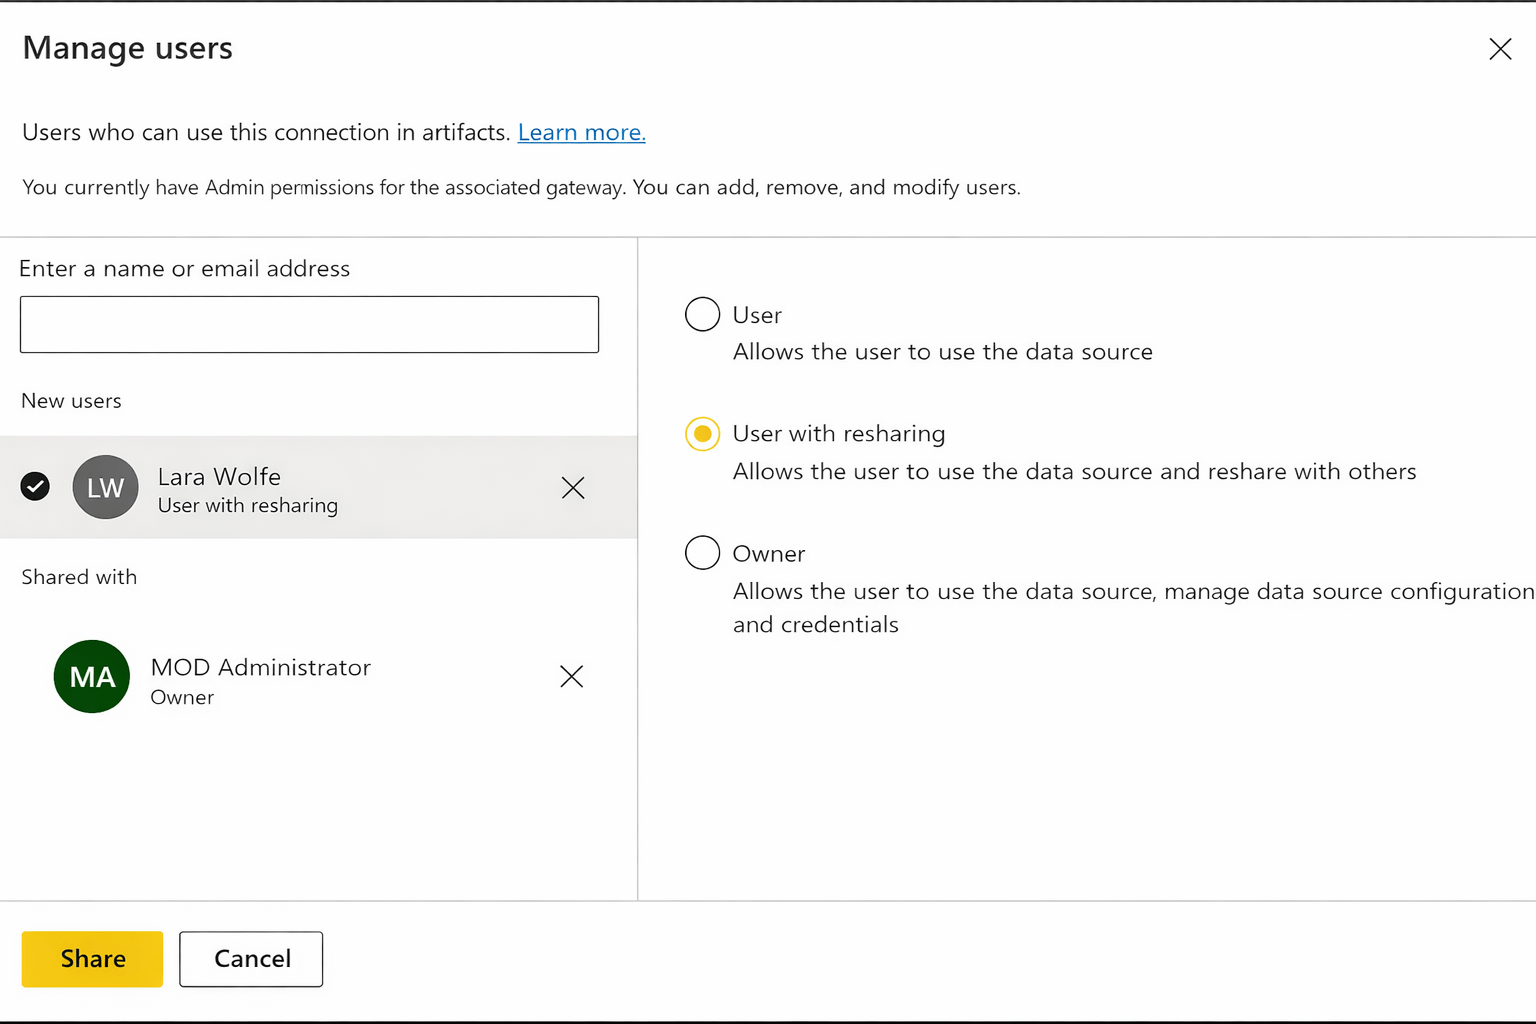Remove MOD Administrator from shared list
This screenshot has height=1024, width=1536.
(572, 677)
